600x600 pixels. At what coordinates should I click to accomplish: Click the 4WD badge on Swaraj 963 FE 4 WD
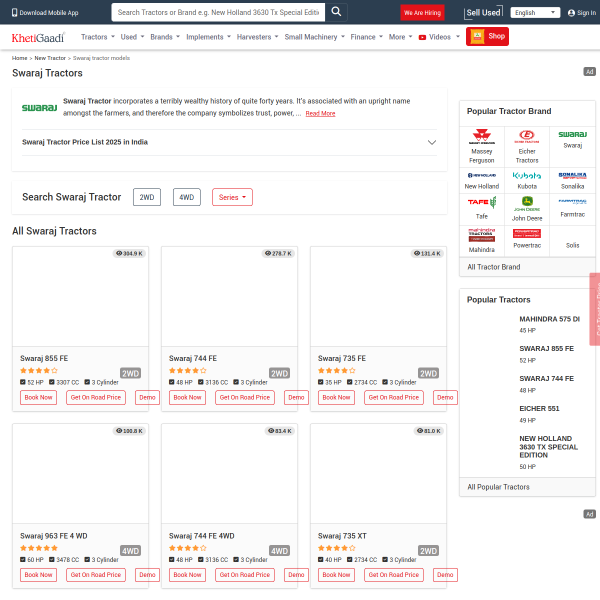pyautogui.click(x=130, y=551)
